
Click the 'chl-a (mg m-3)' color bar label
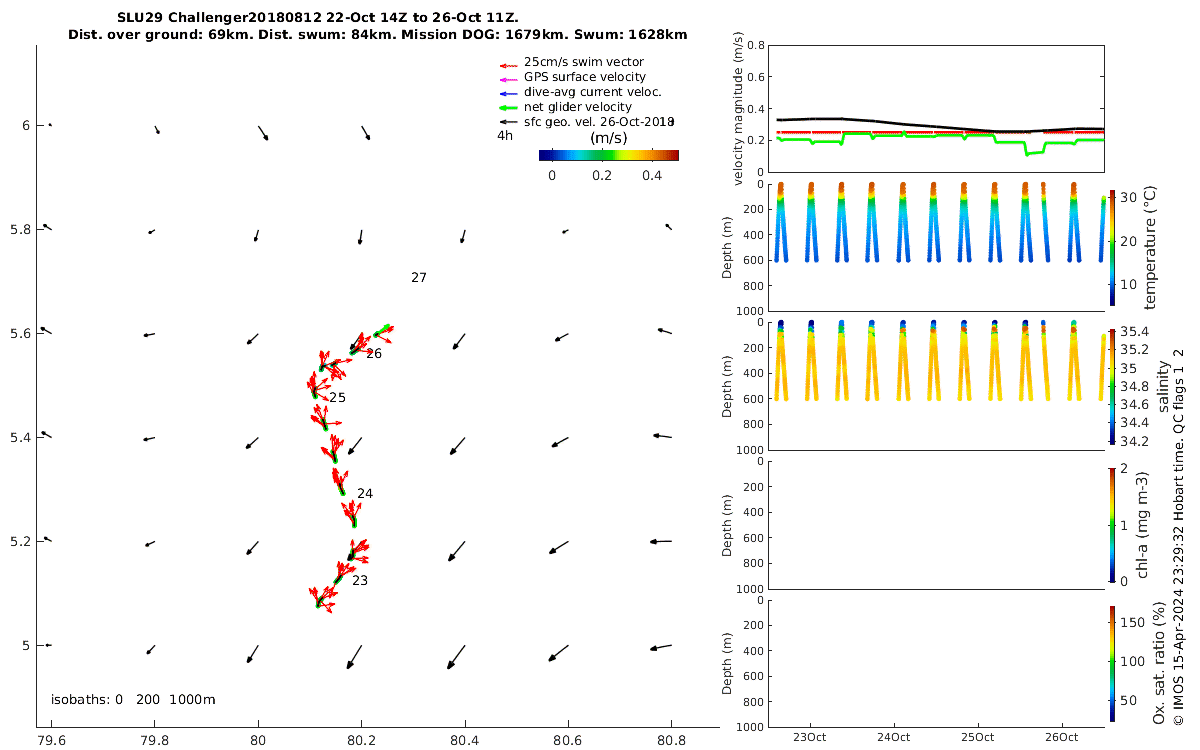tap(1142, 524)
